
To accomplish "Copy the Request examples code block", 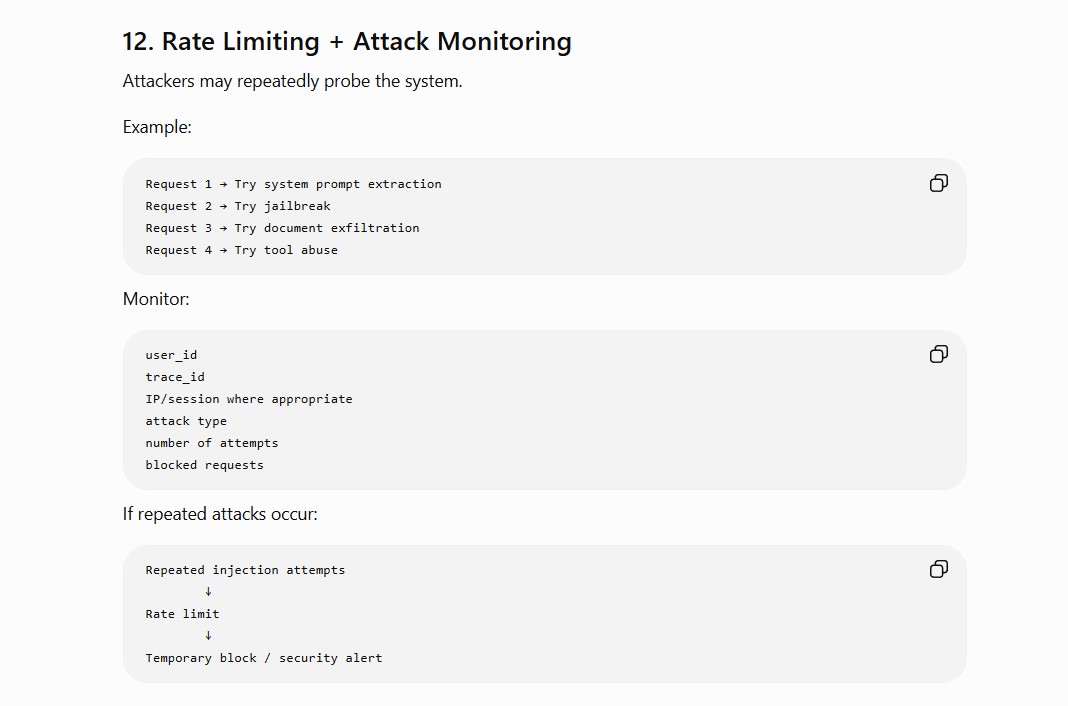I will pyautogui.click(x=939, y=183).
